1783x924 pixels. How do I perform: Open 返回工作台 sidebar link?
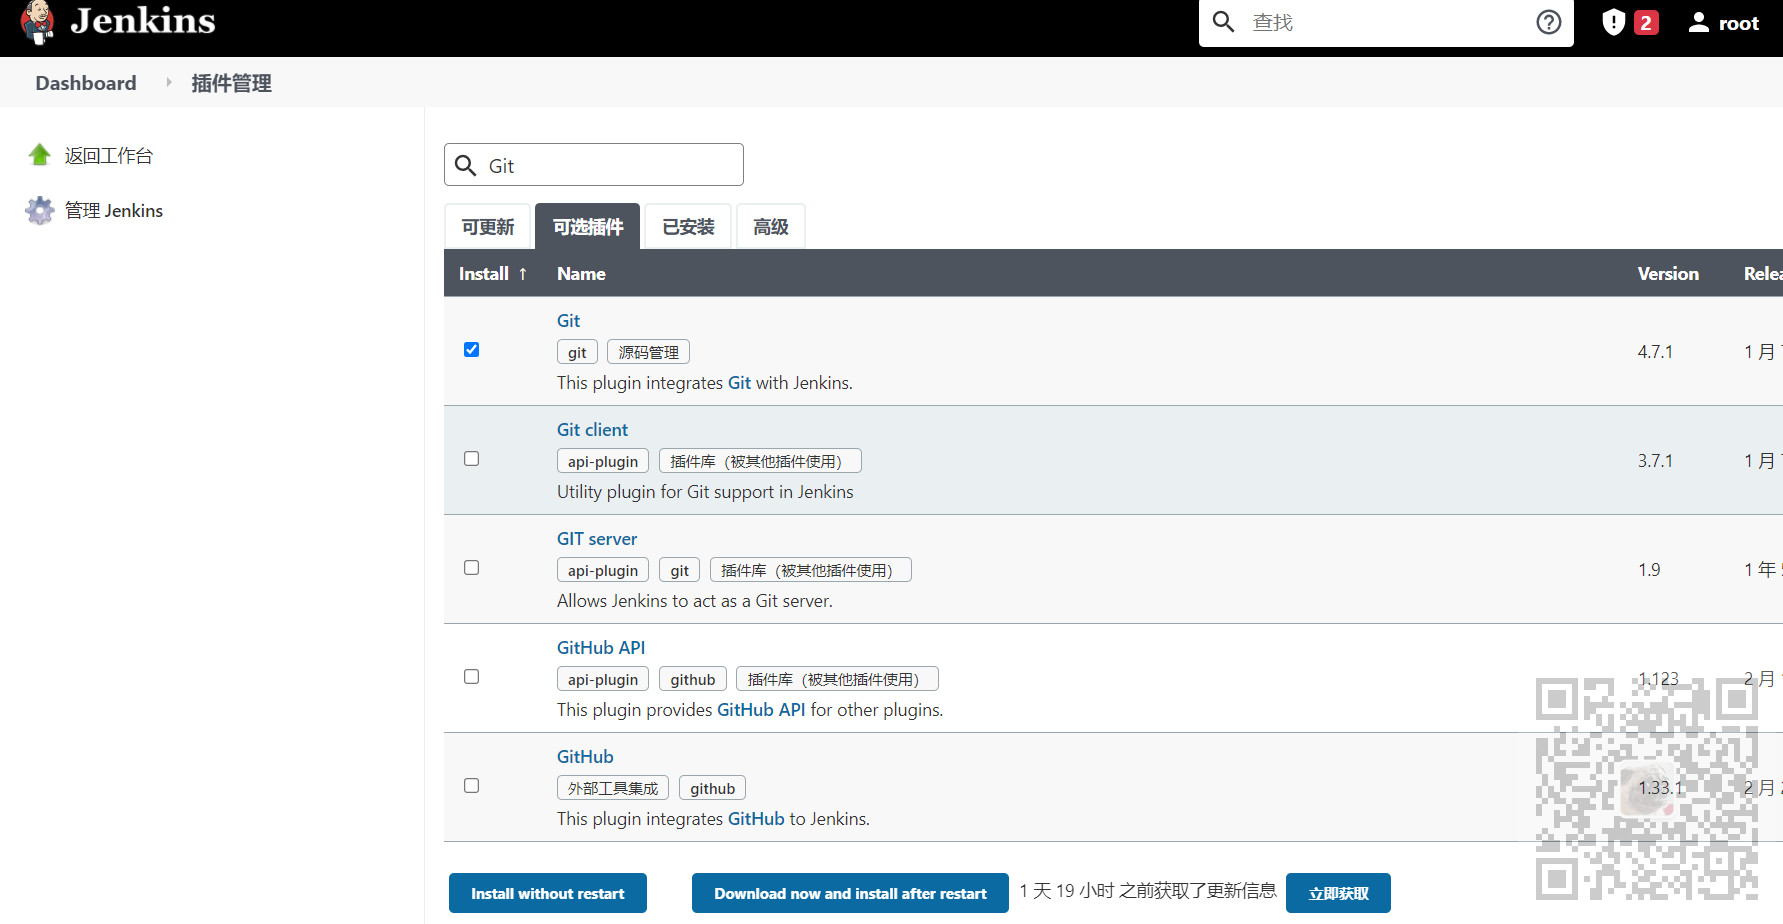click(x=109, y=156)
